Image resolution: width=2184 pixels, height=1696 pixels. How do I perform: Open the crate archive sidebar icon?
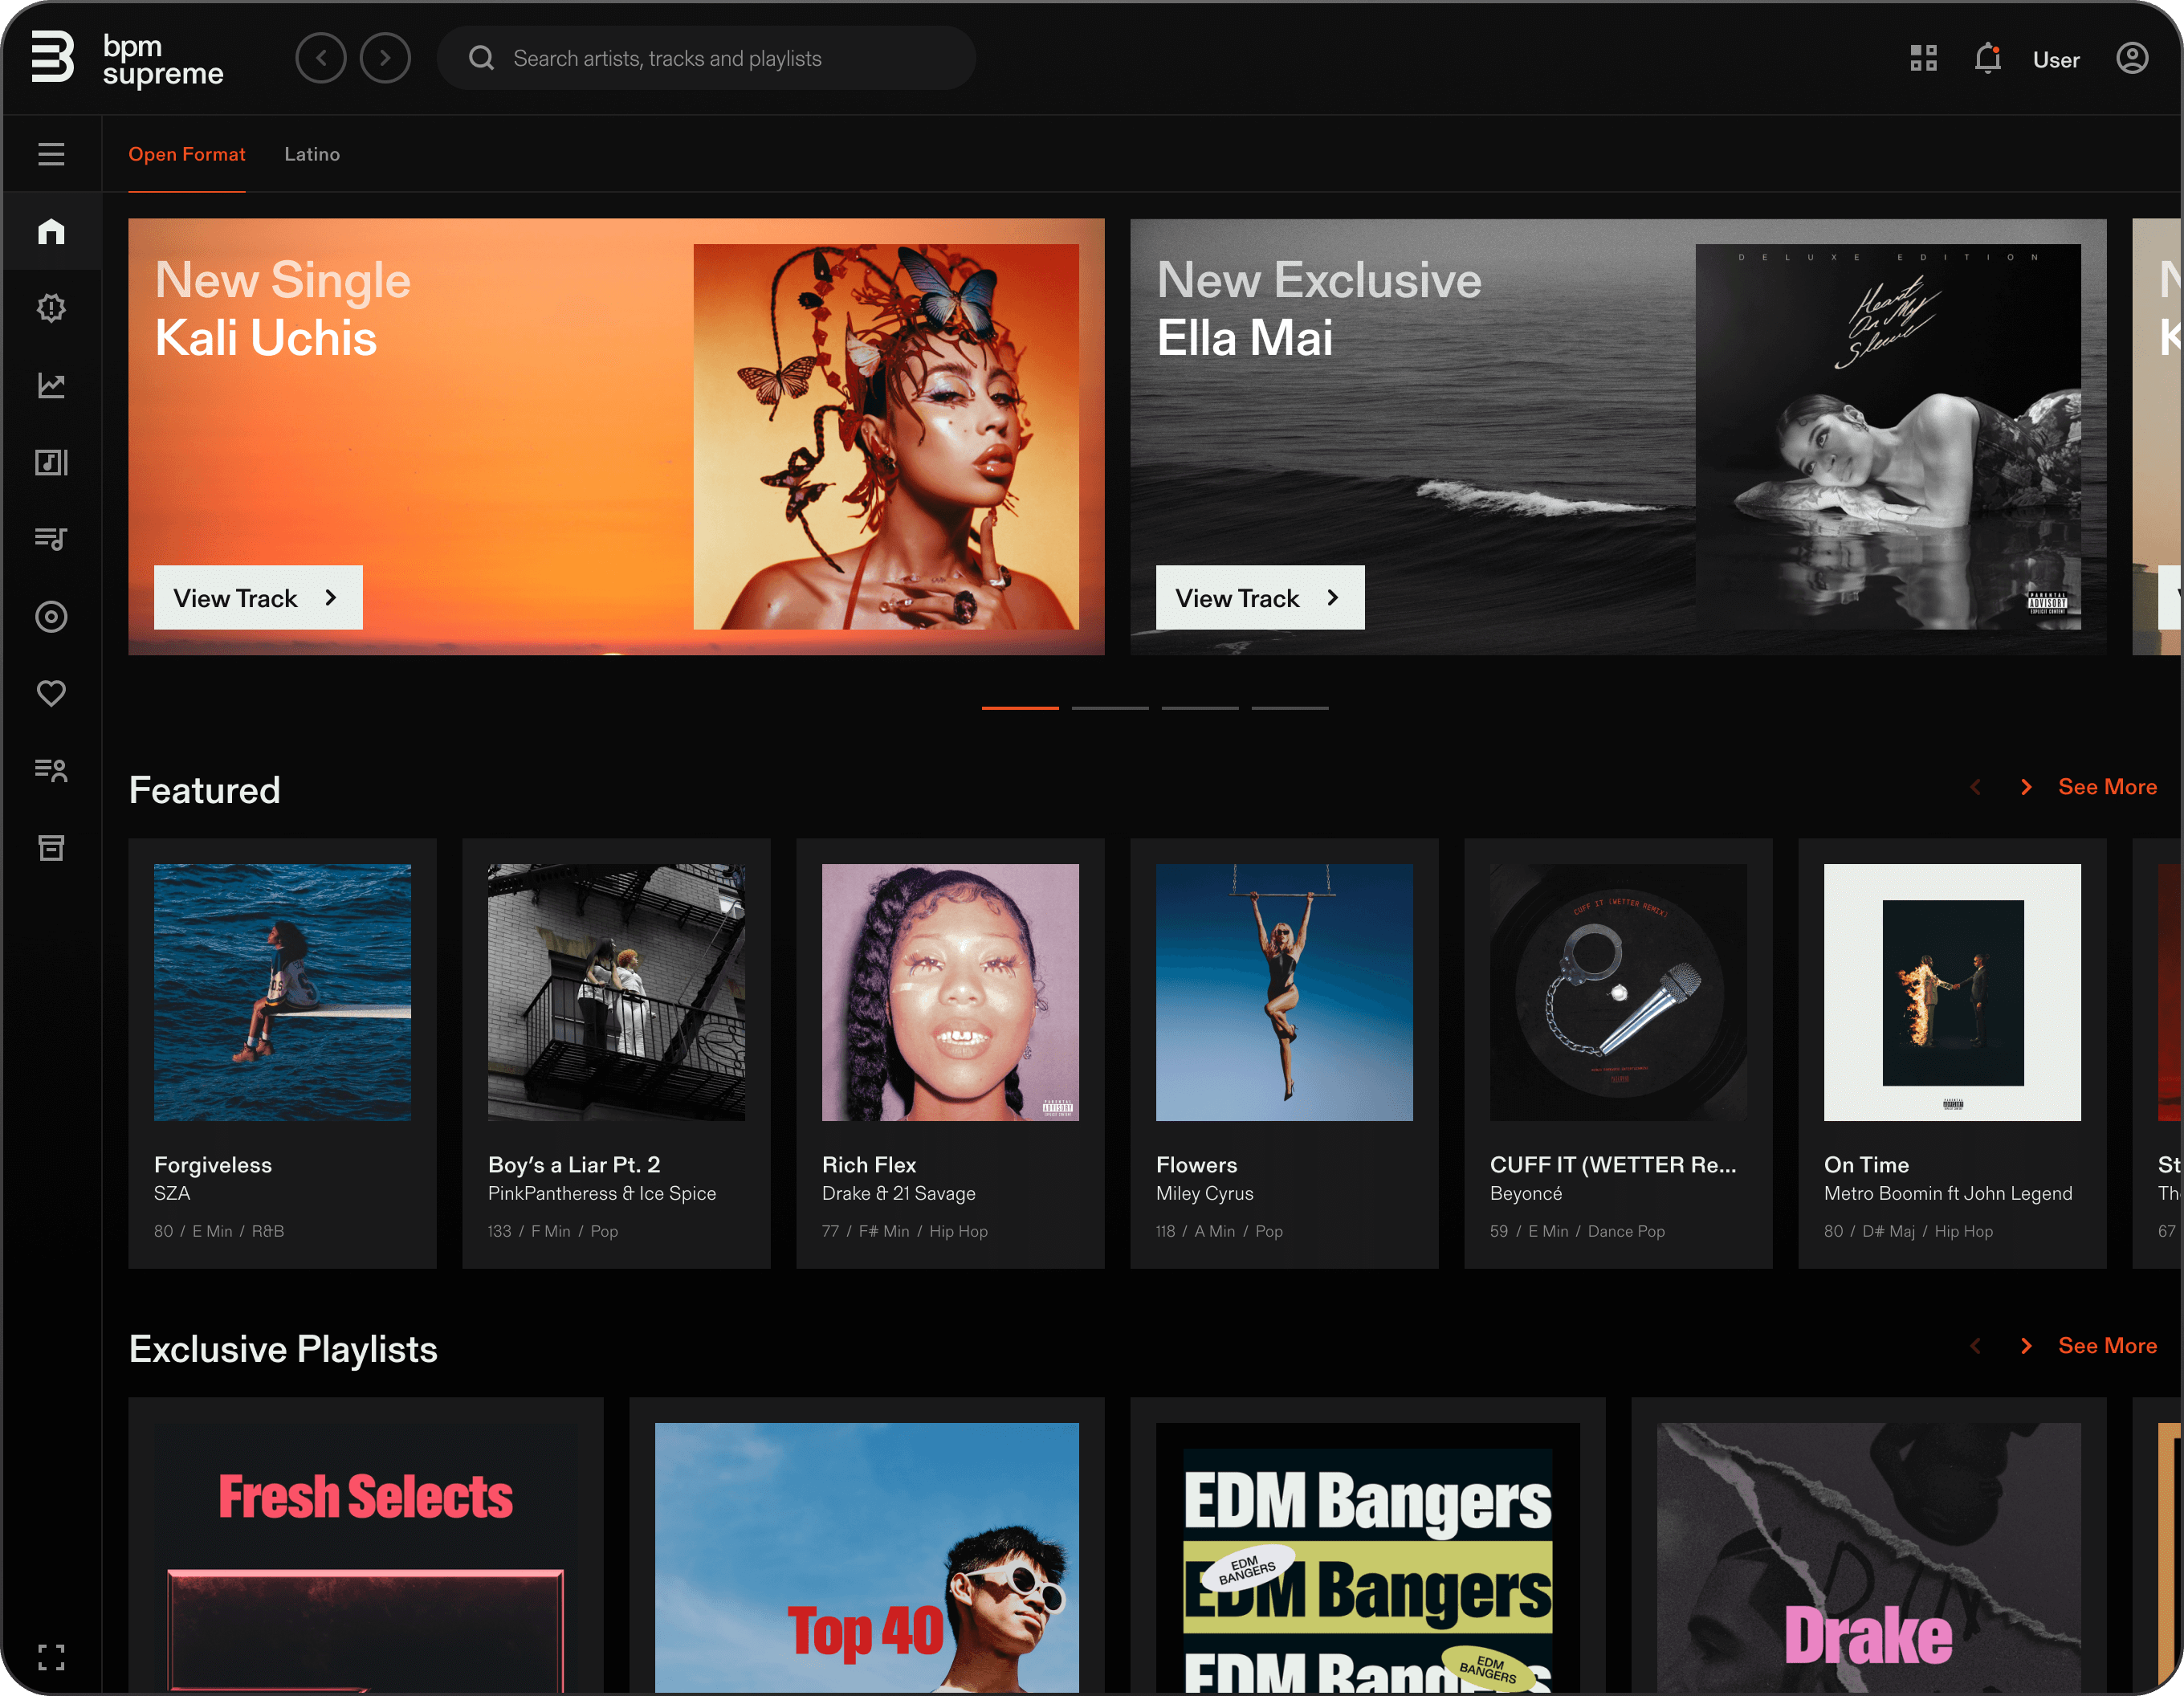point(51,848)
